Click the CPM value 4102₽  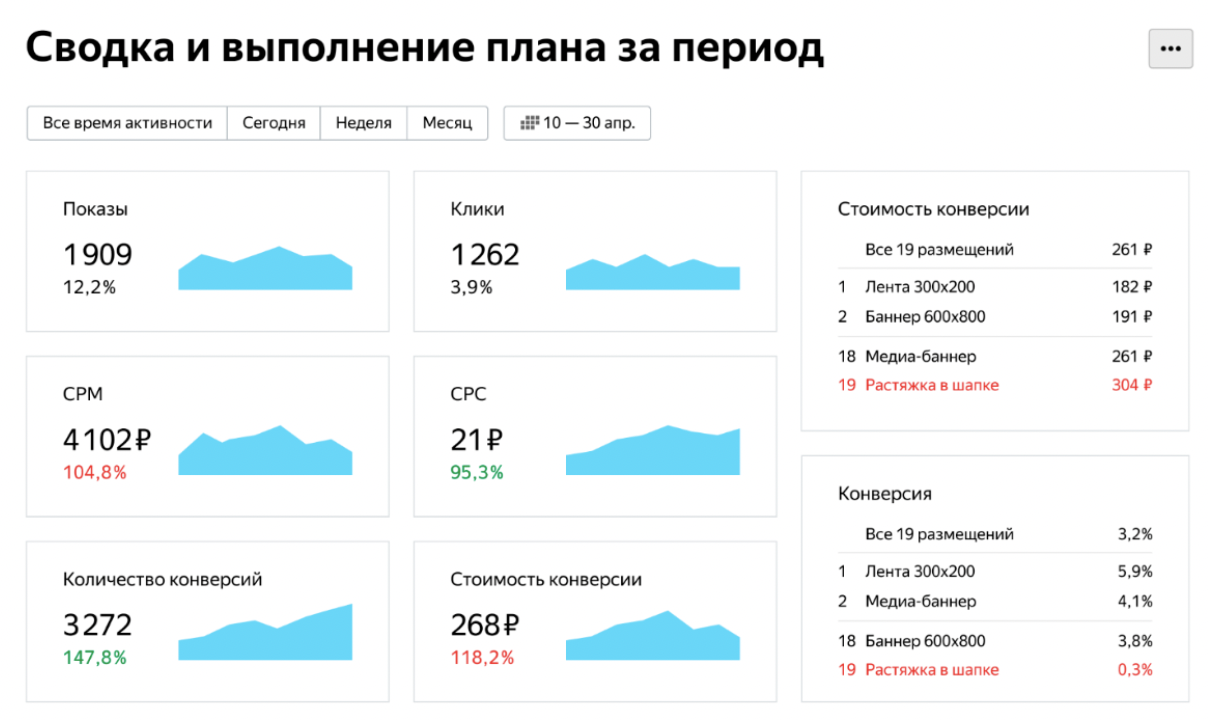(x=108, y=440)
